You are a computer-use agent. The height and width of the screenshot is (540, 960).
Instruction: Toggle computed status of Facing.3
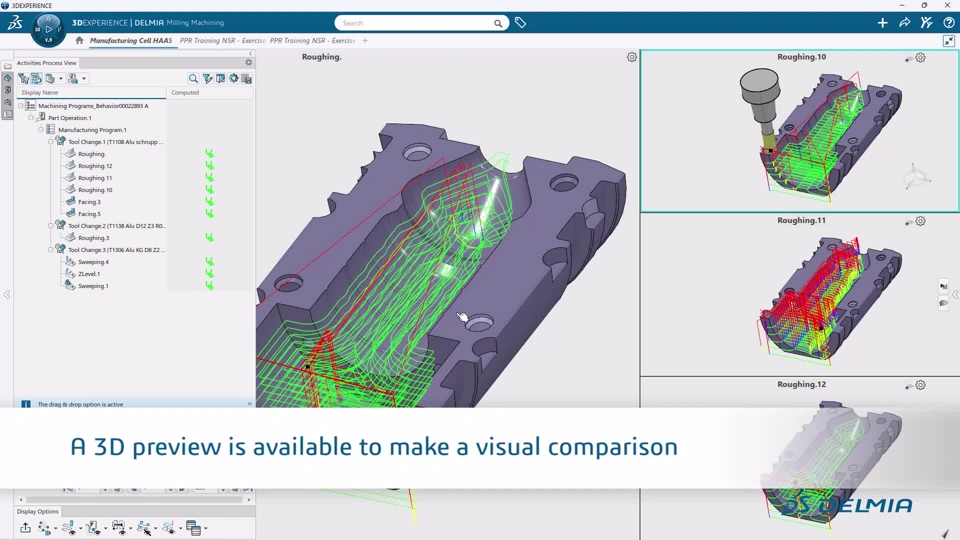(x=209, y=202)
